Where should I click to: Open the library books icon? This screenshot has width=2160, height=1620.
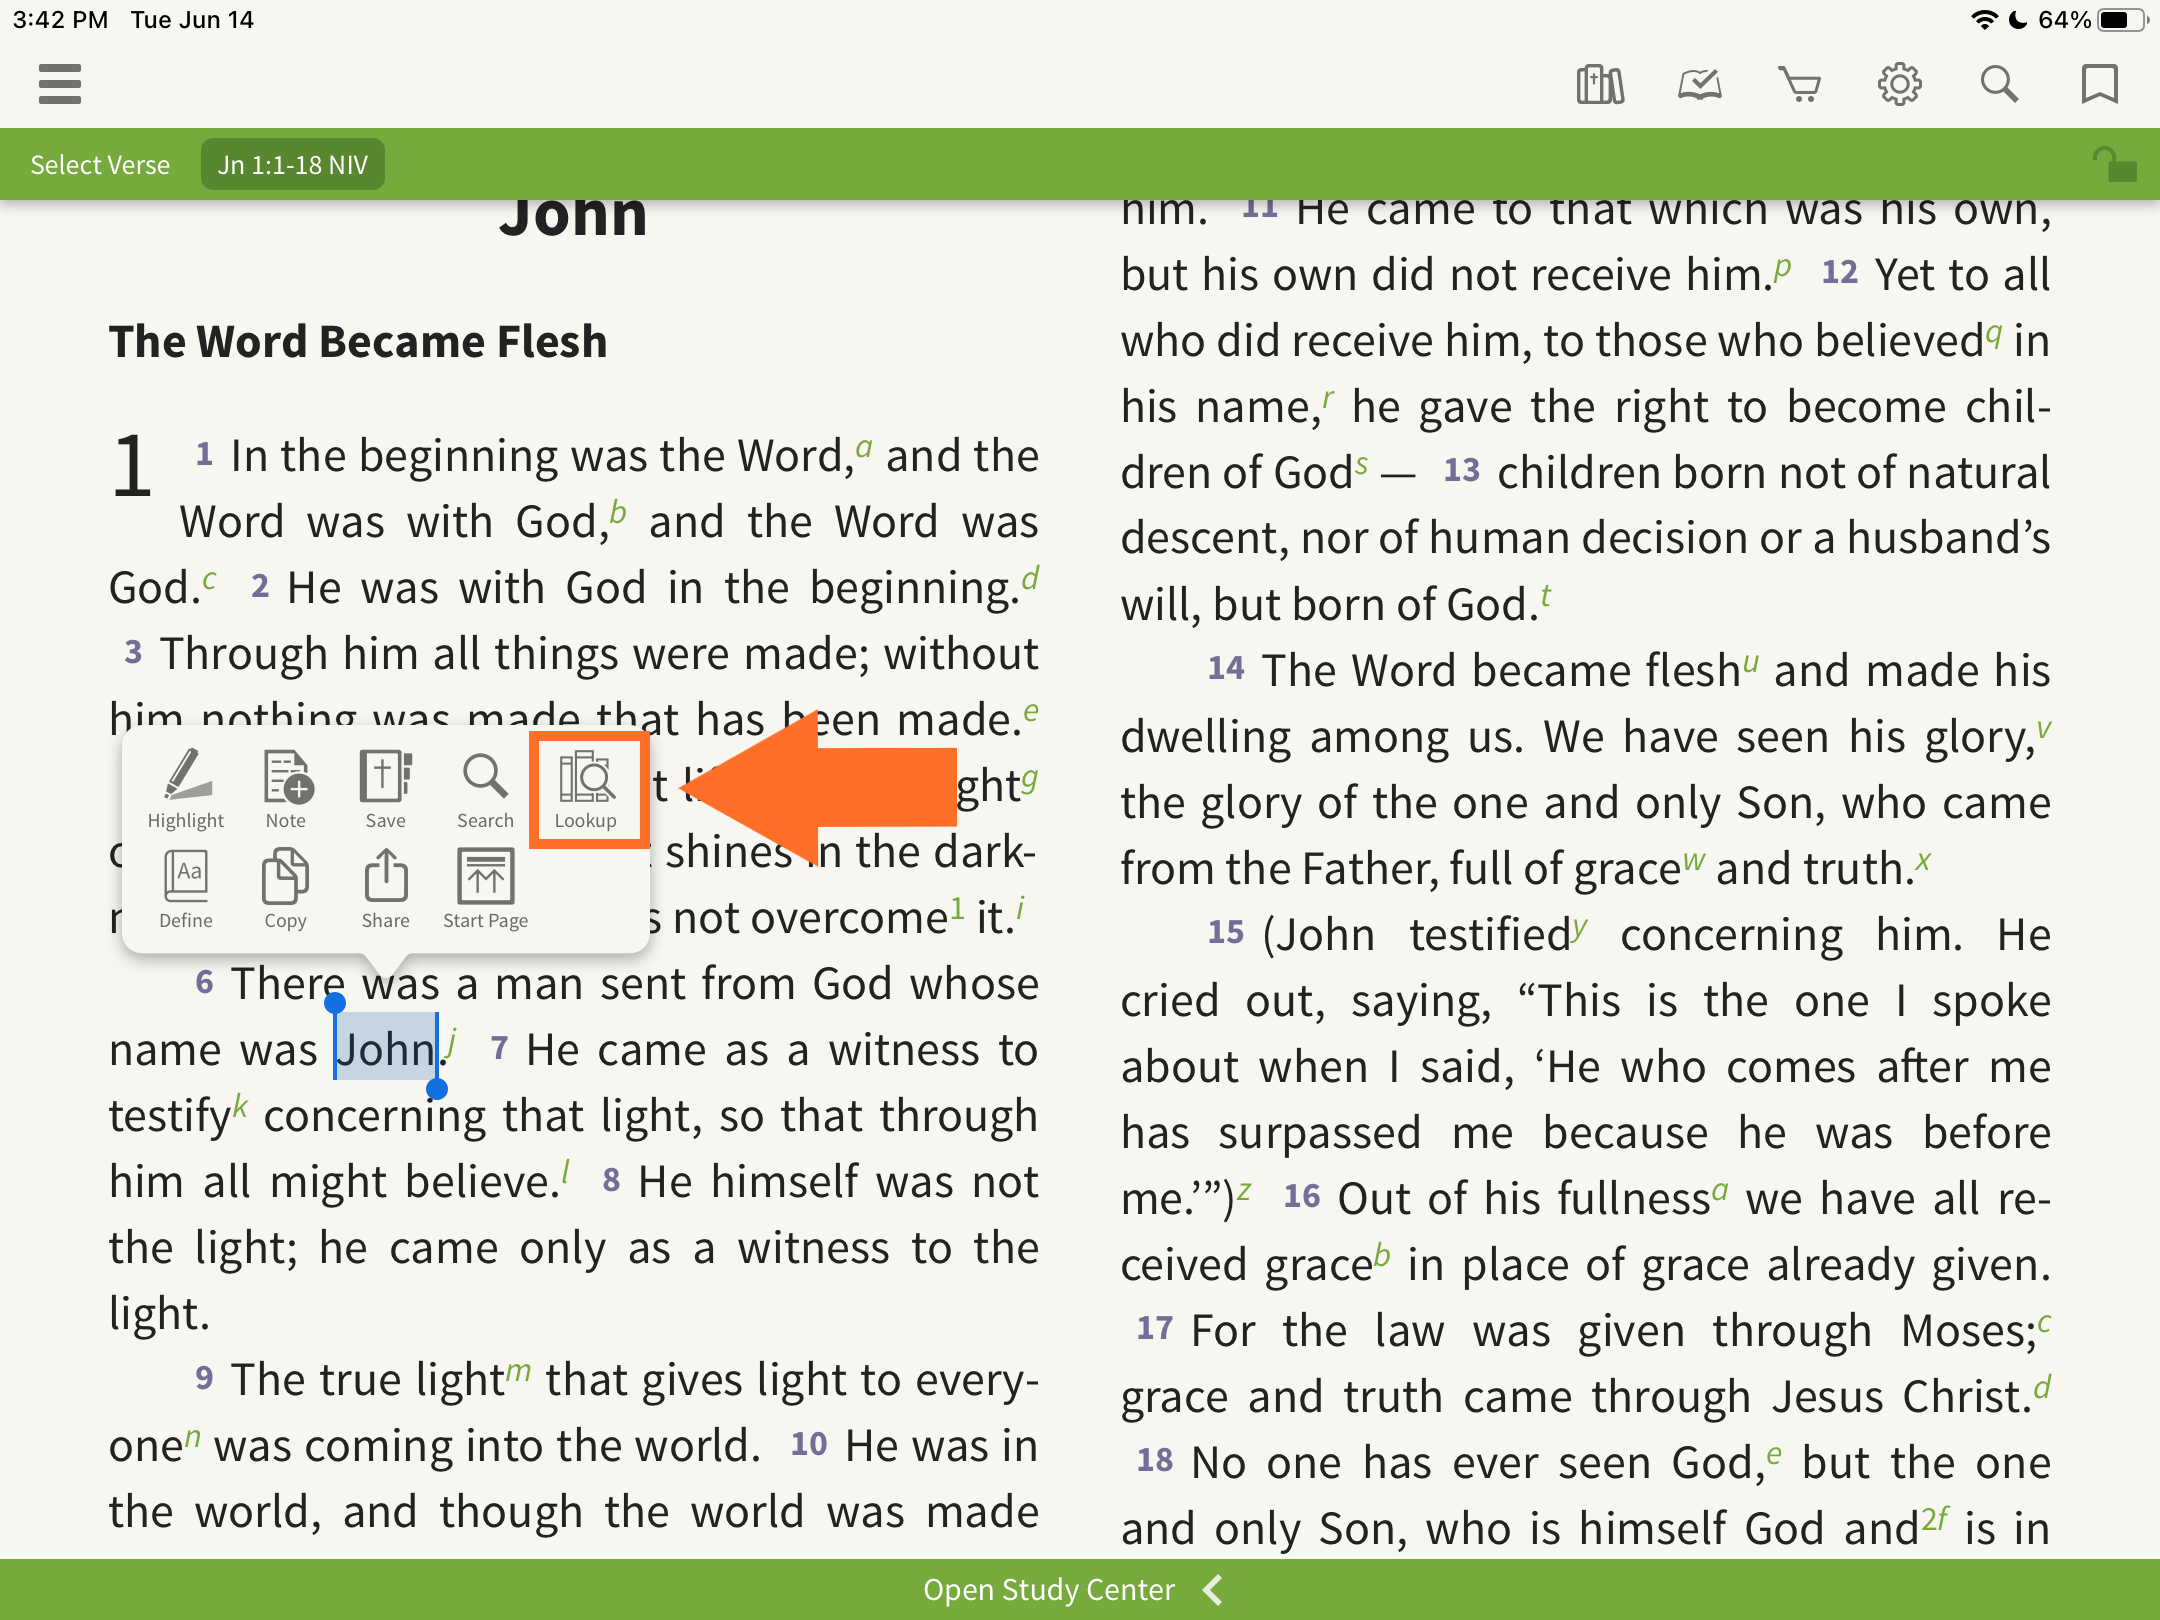(1600, 84)
